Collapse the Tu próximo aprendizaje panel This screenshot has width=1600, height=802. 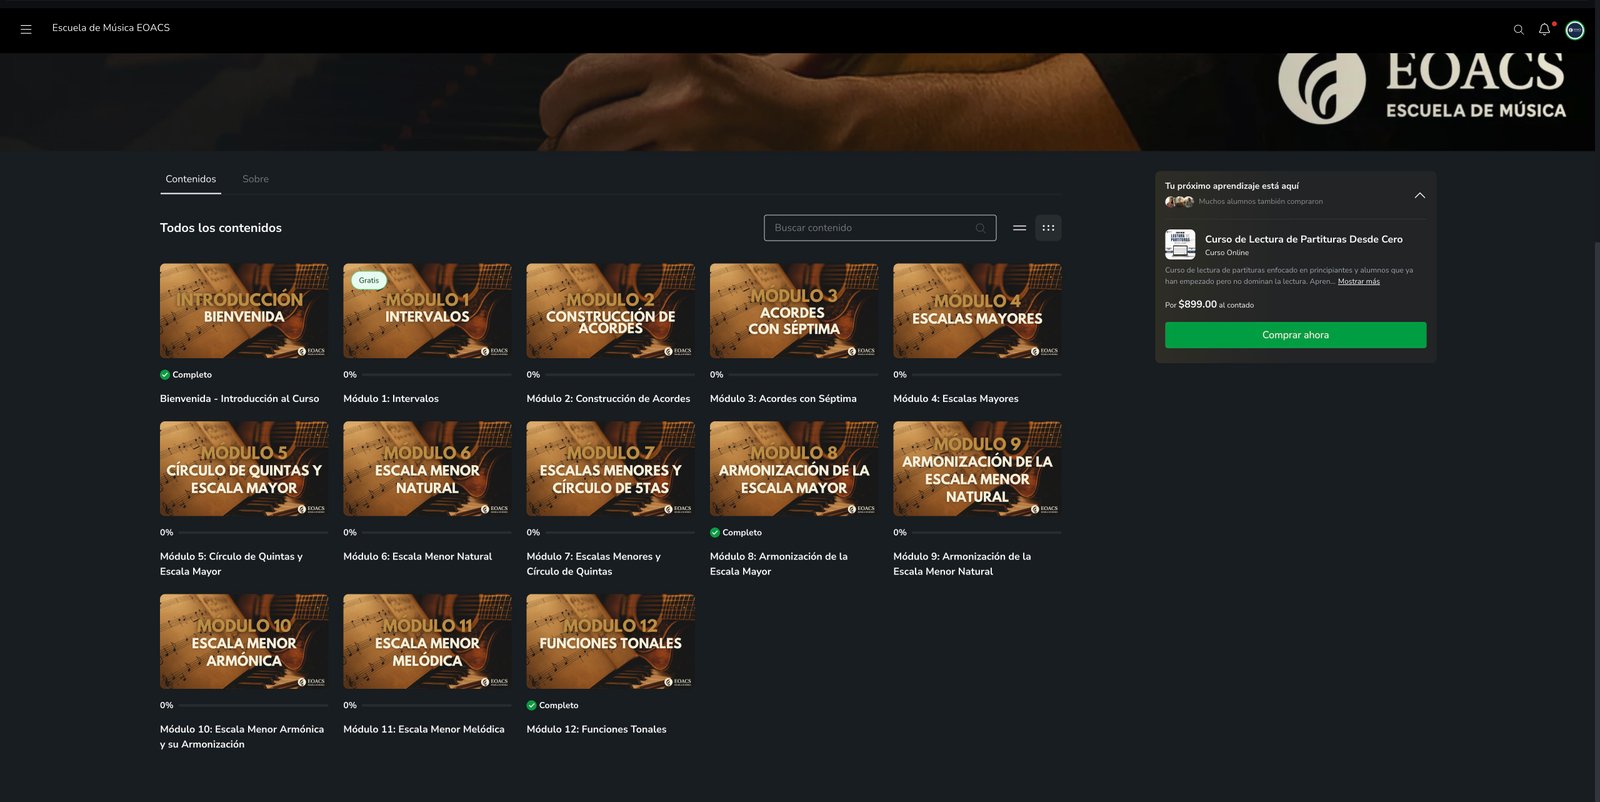[1420, 195]
